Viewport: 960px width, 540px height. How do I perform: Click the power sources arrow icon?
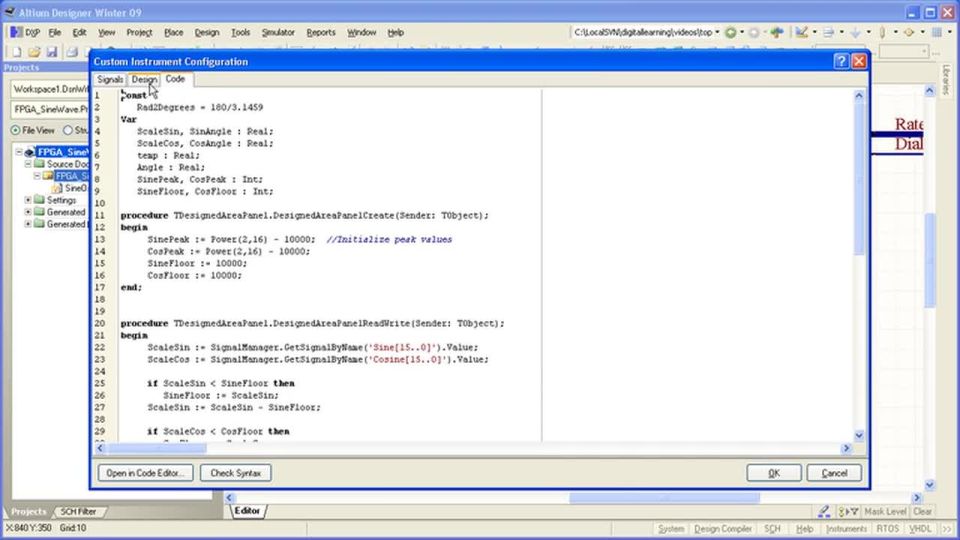coord(855,32)
